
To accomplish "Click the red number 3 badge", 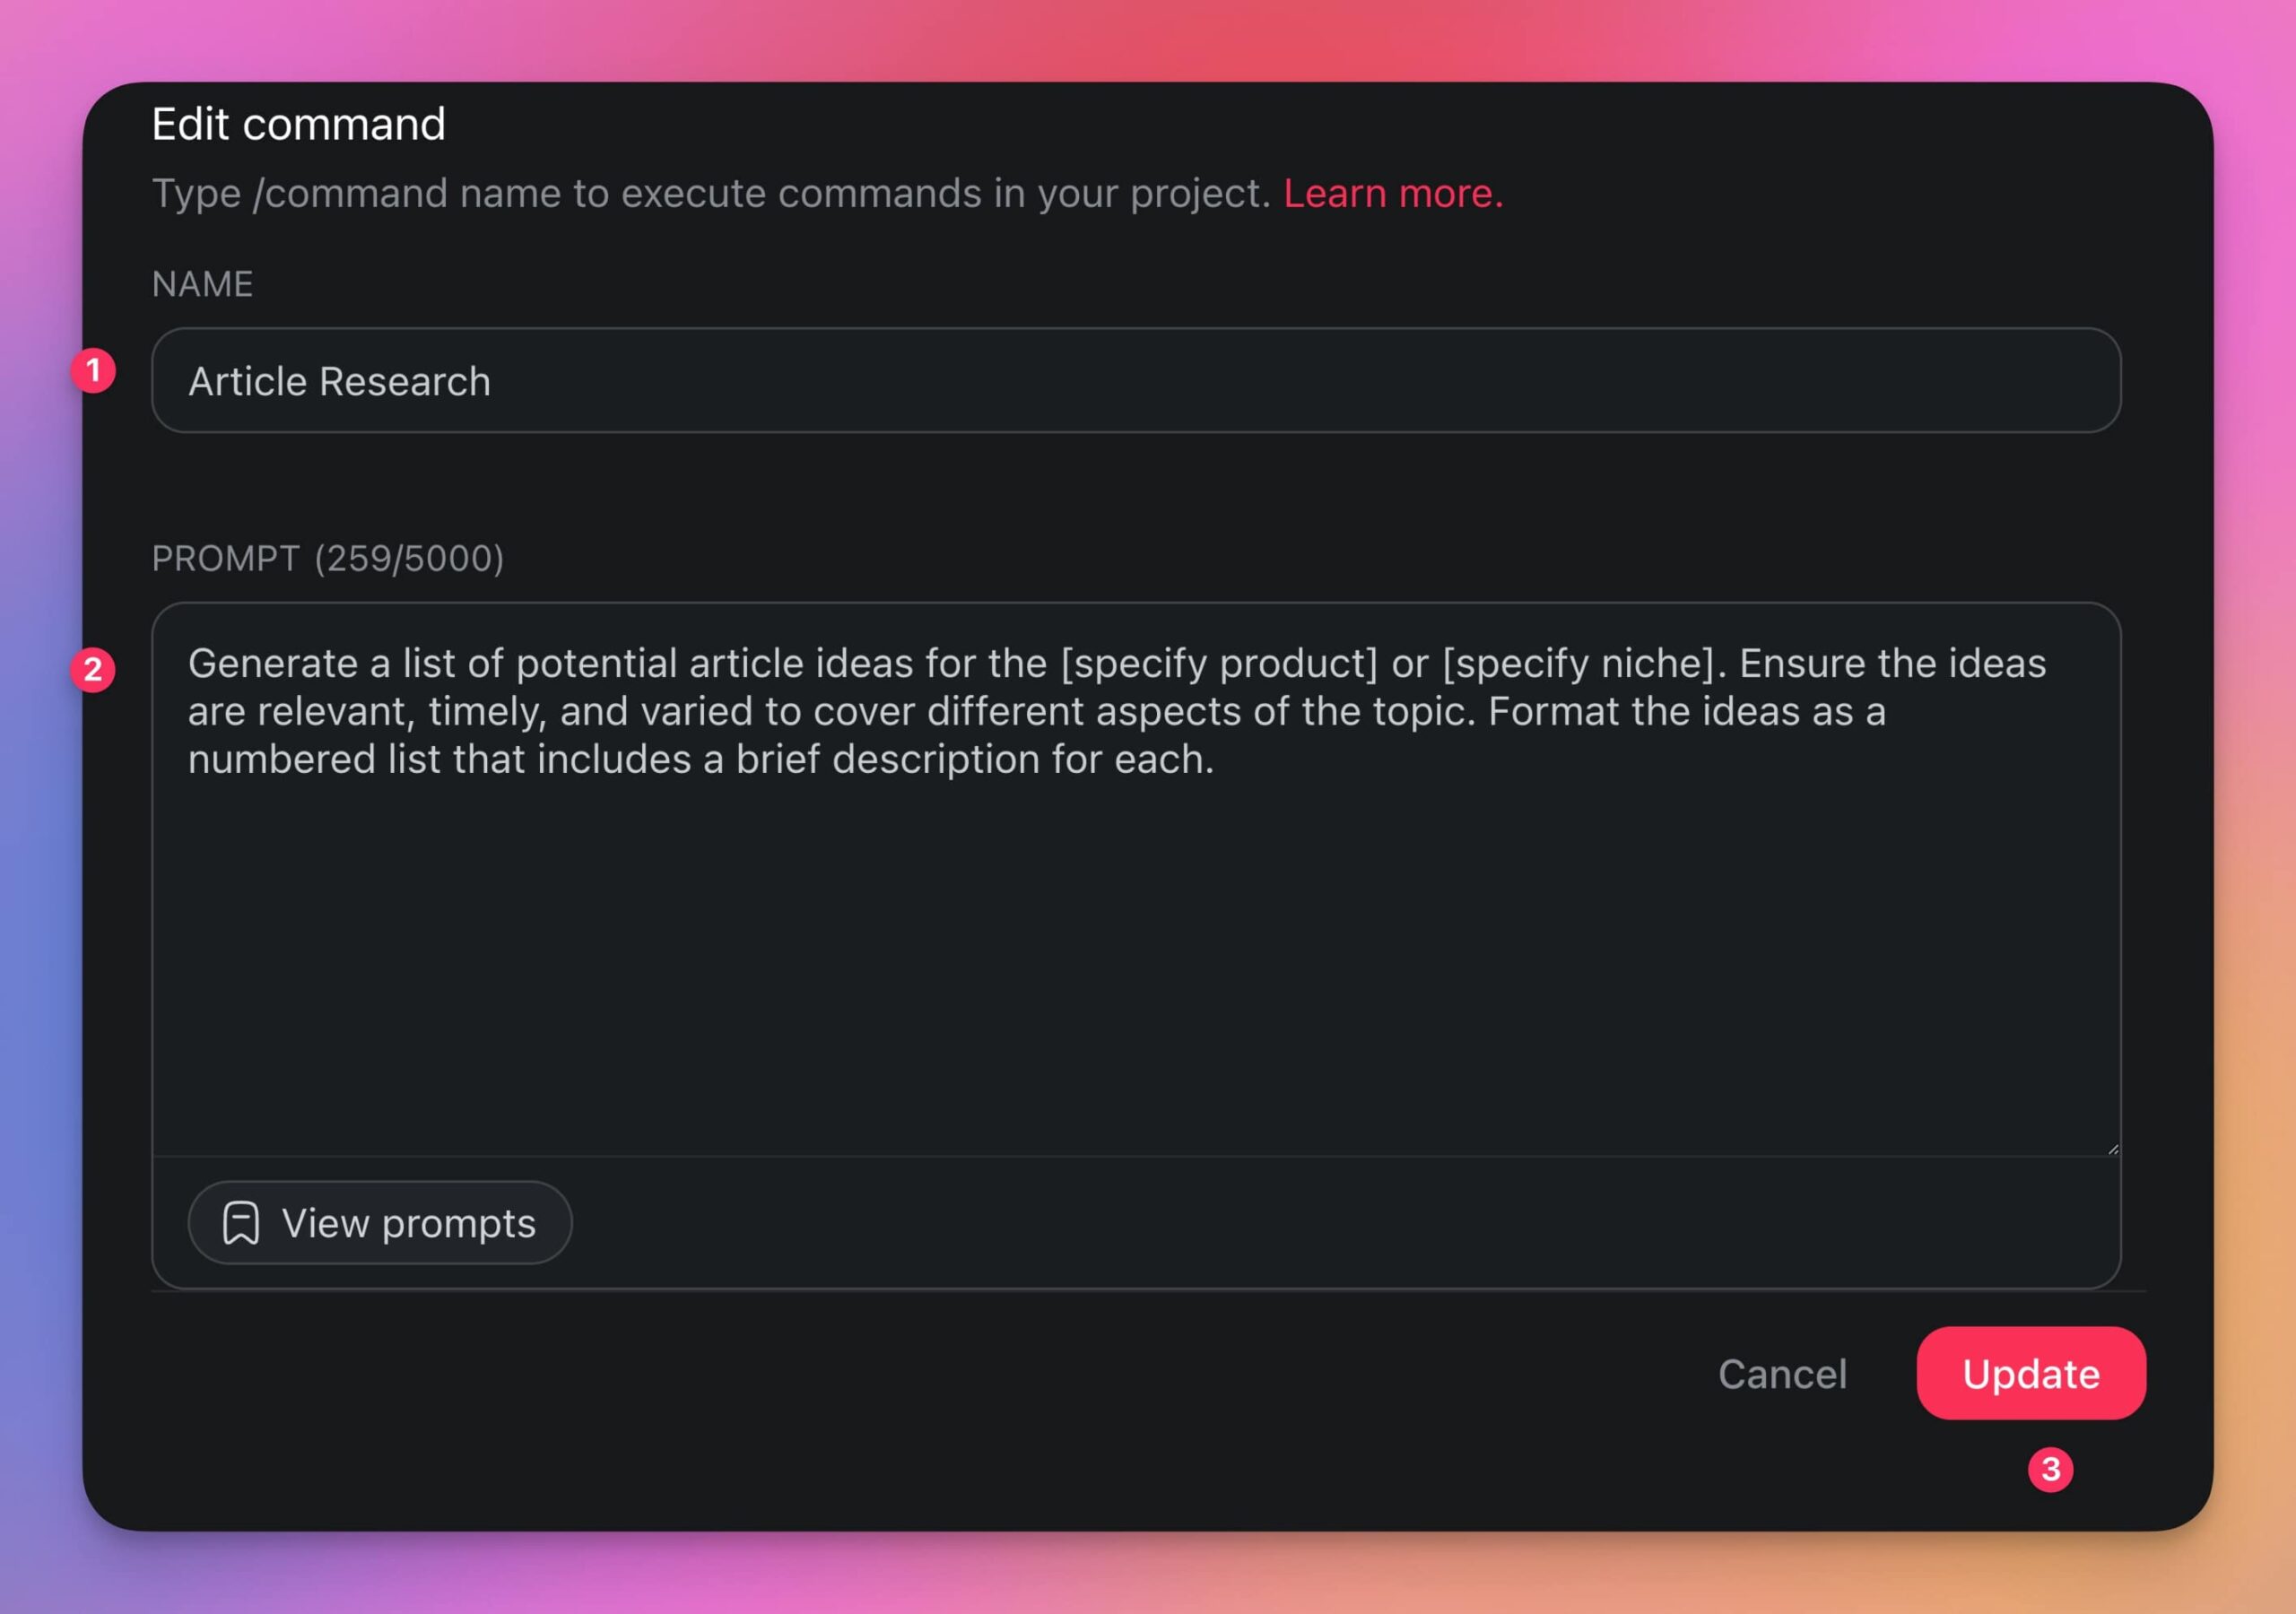I will [x=2050, y=1469].
